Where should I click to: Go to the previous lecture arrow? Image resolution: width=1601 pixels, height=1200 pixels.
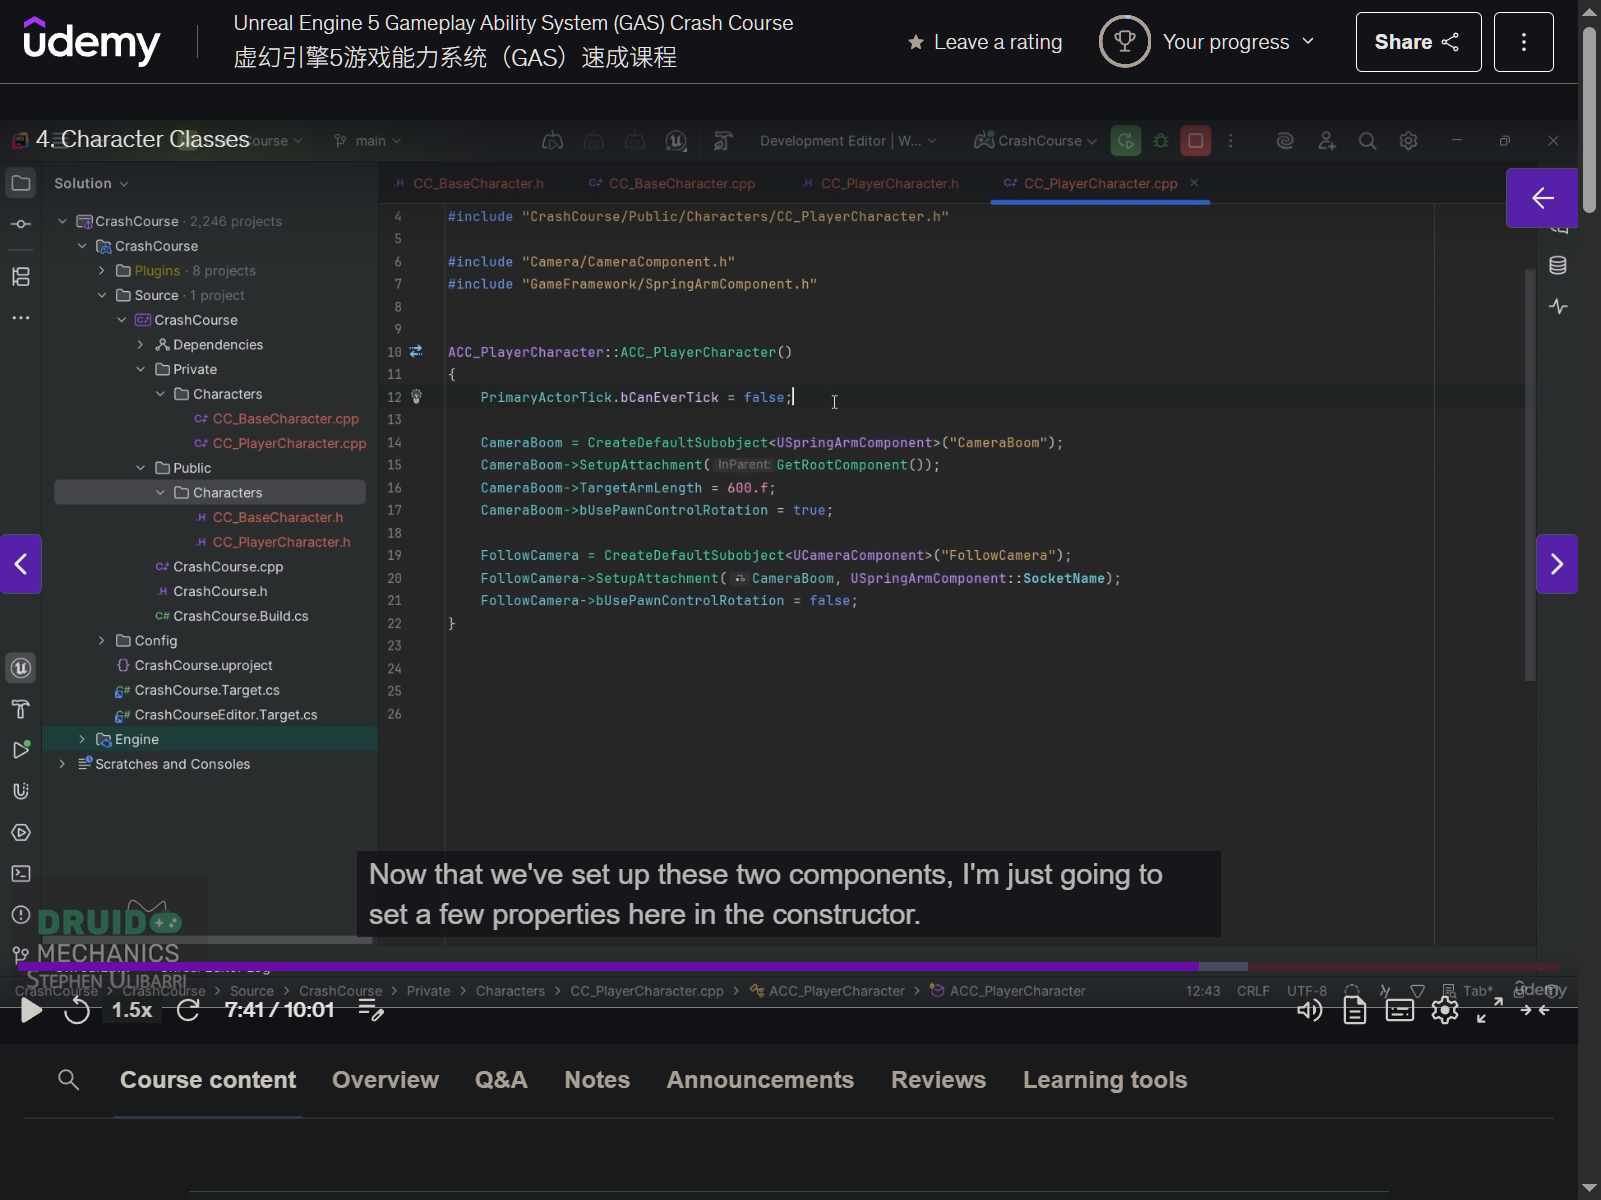coord(21,564)
